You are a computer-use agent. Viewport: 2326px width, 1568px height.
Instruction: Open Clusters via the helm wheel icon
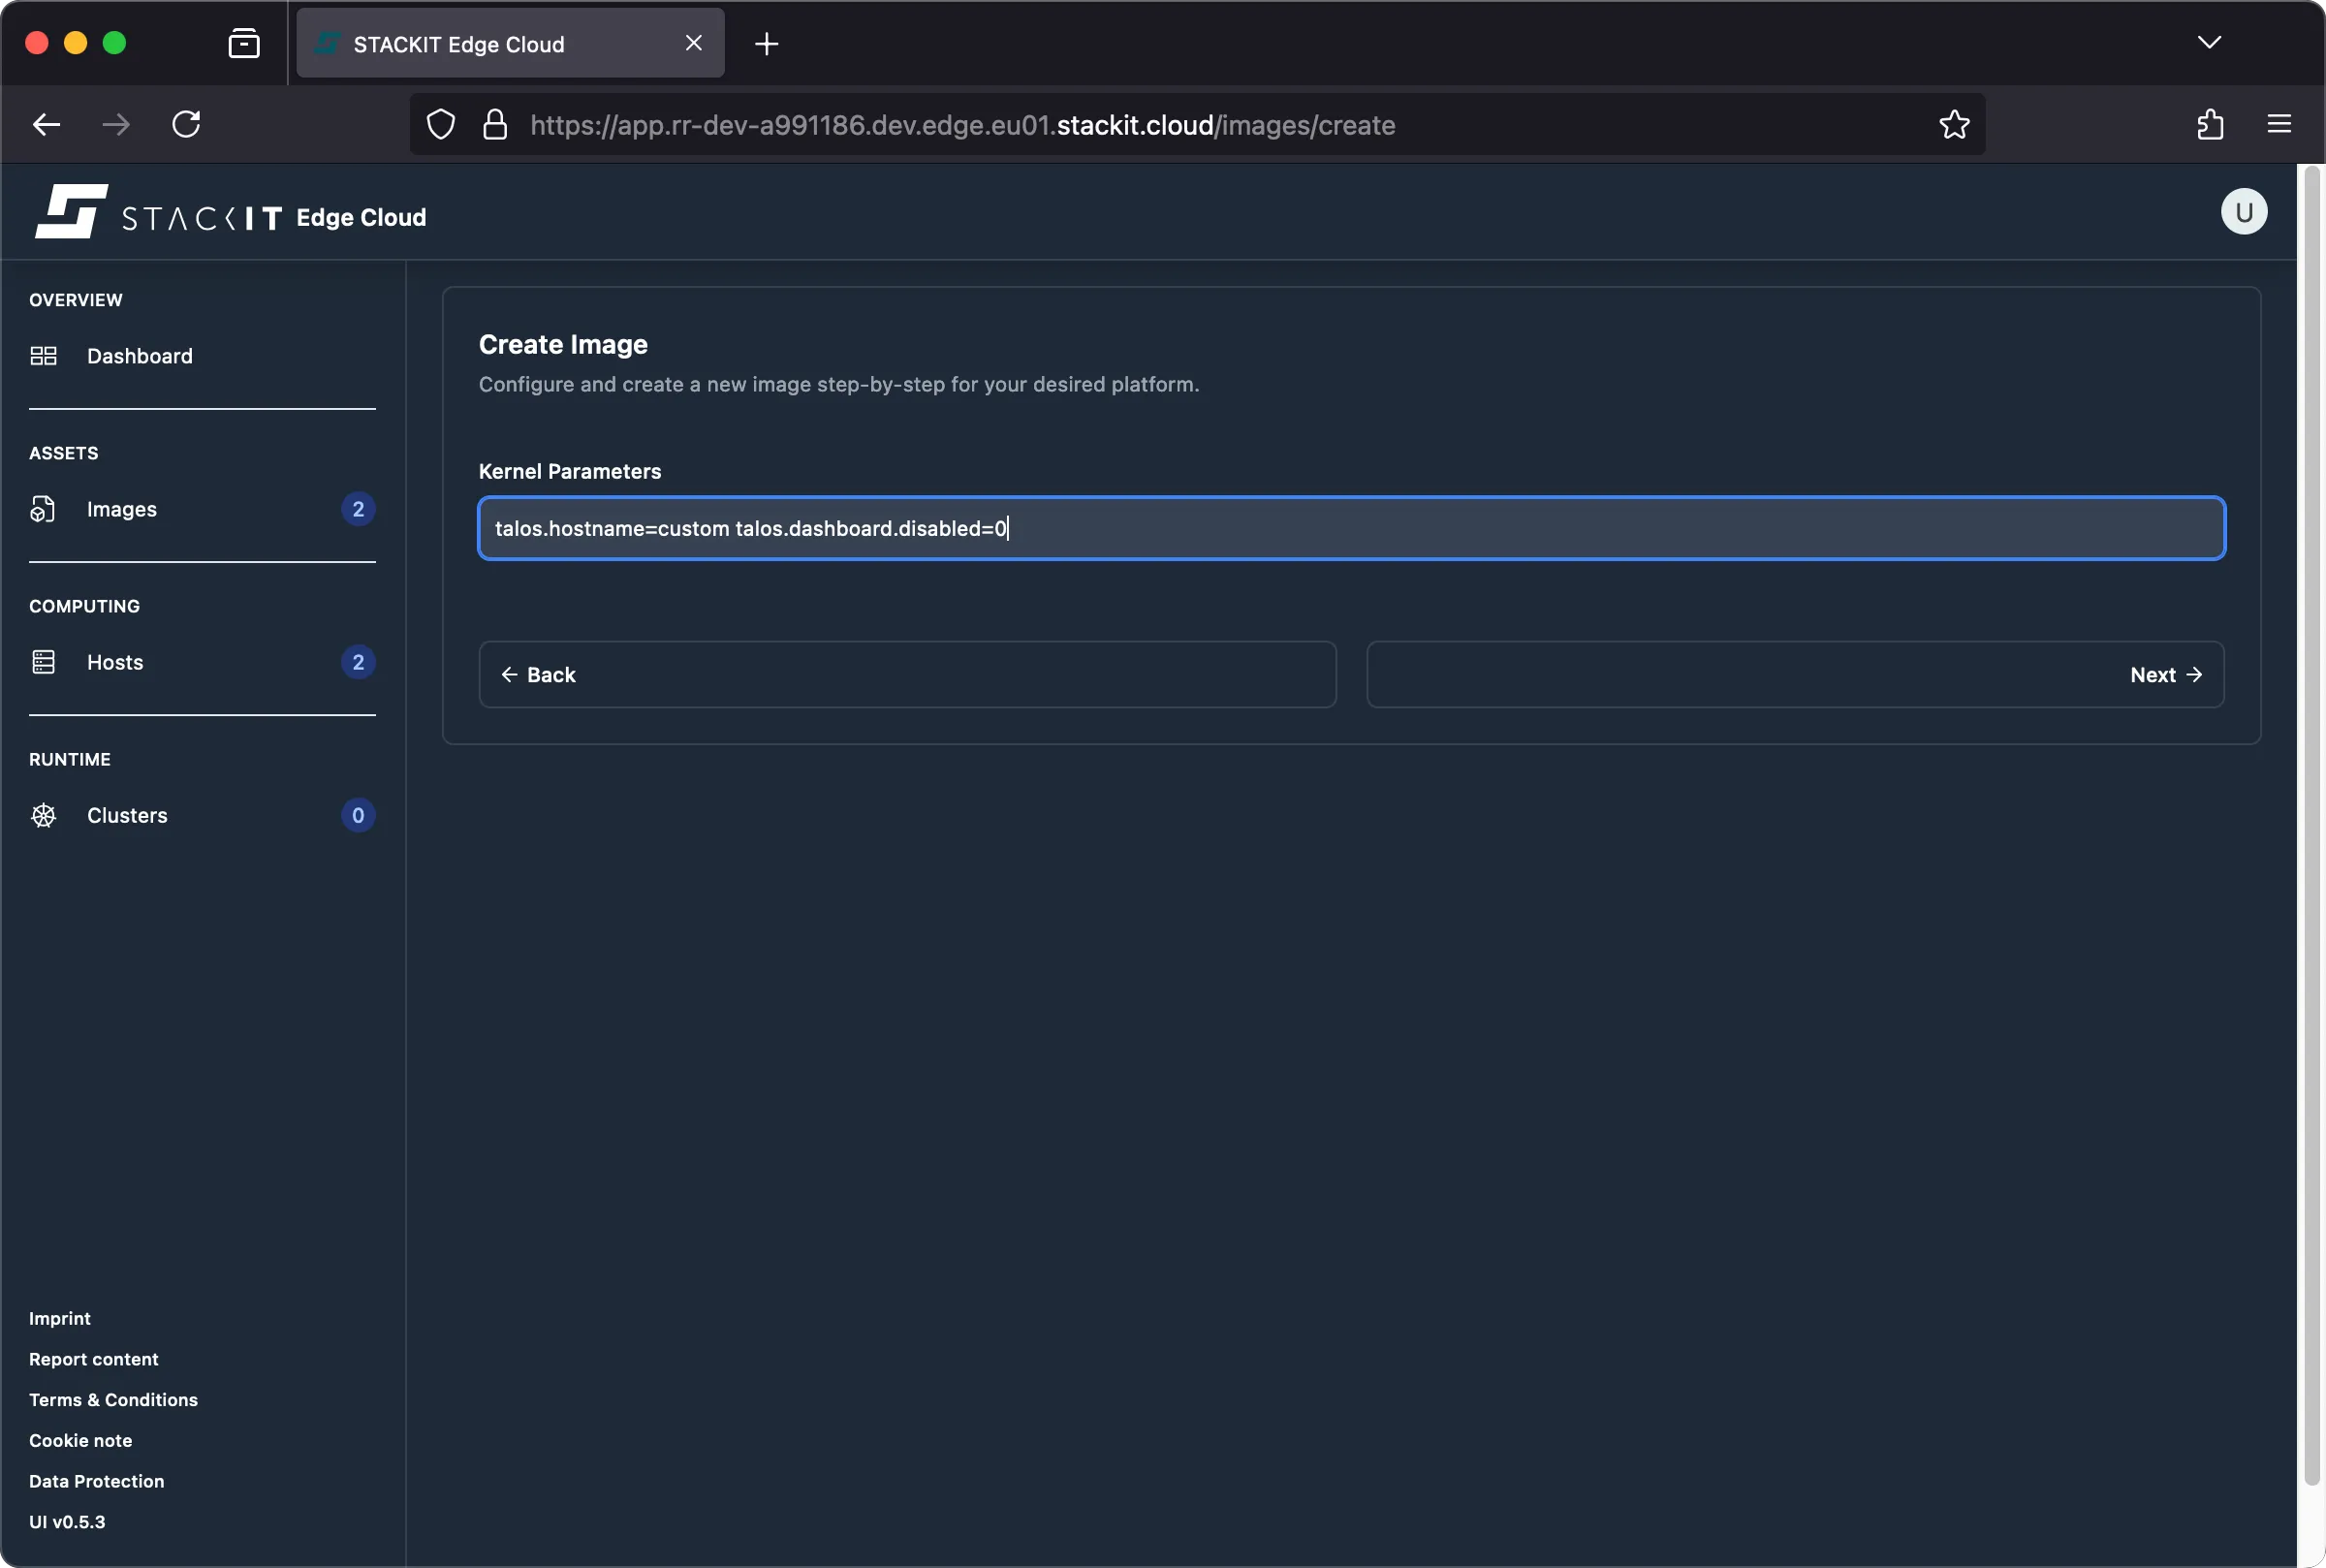pyautogui.click(x=44, y=815)
